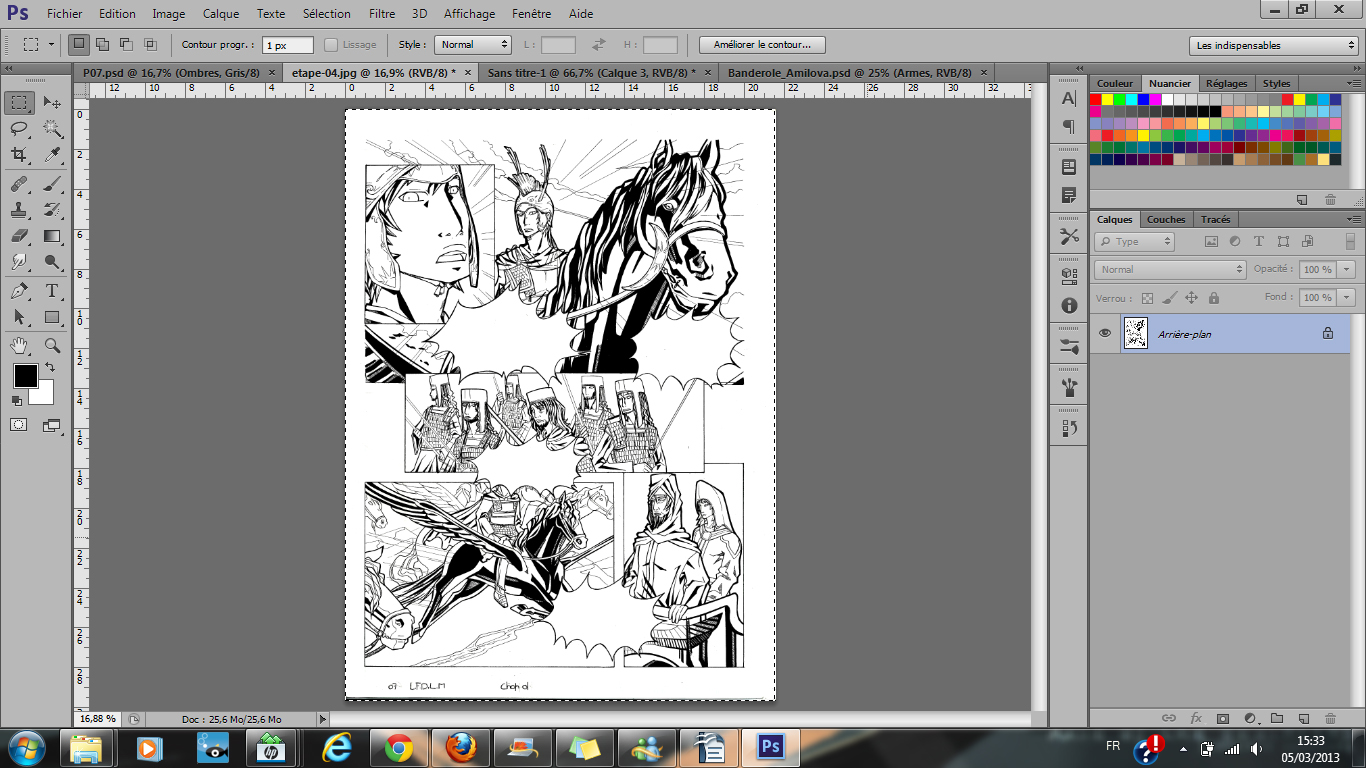
Task: Select the Move tool
Action: coord(52,103)
